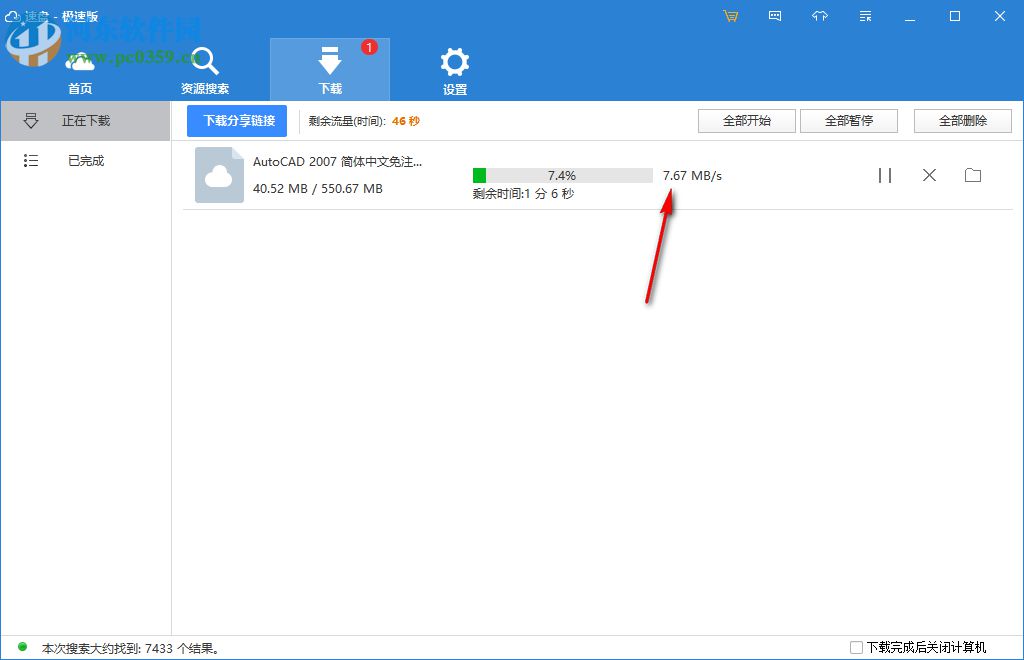The width and height of the screenshot is (1024, 660).
Task: Open the feedback chat bubble icon
Action: (x=775, y=16)
